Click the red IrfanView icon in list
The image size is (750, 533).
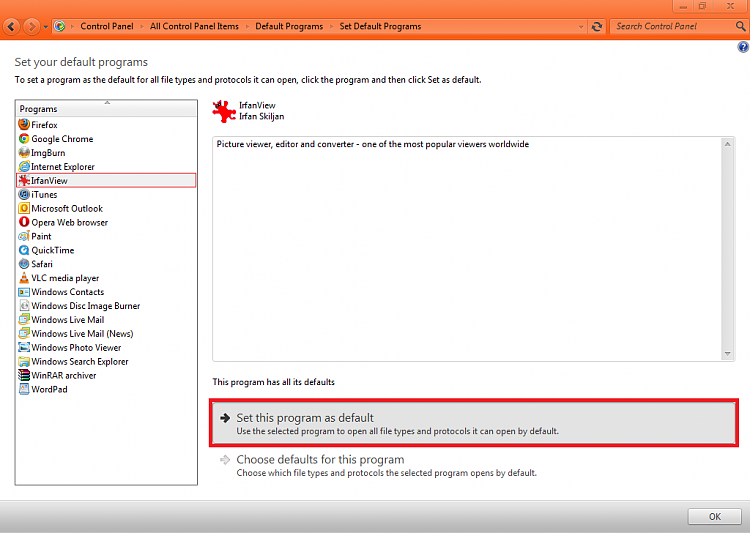(x=24, y=180)
